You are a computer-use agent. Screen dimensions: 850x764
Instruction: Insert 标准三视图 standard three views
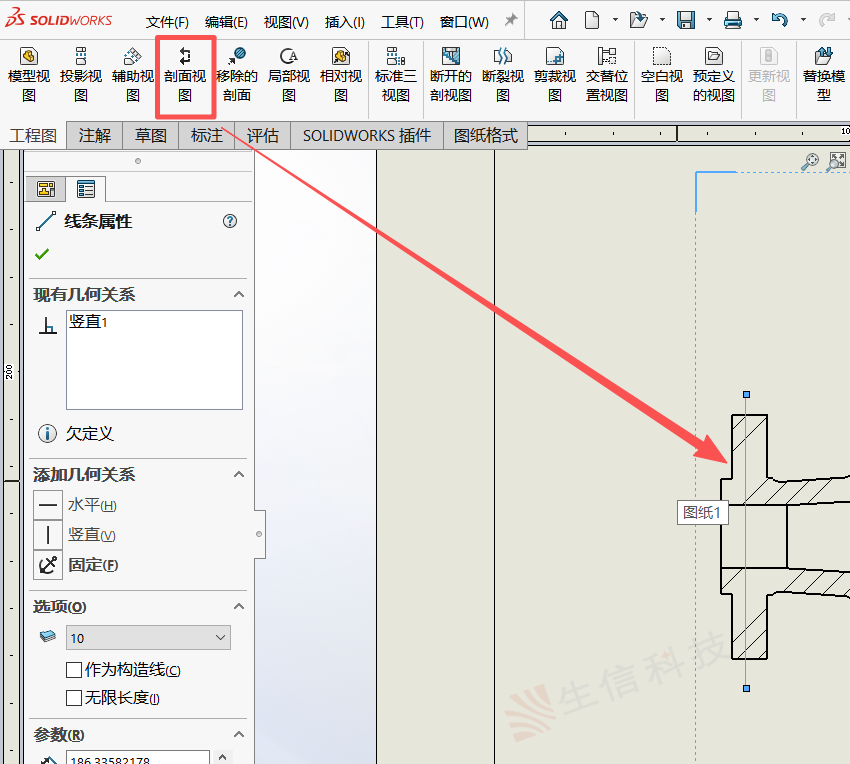coord(396,75)
